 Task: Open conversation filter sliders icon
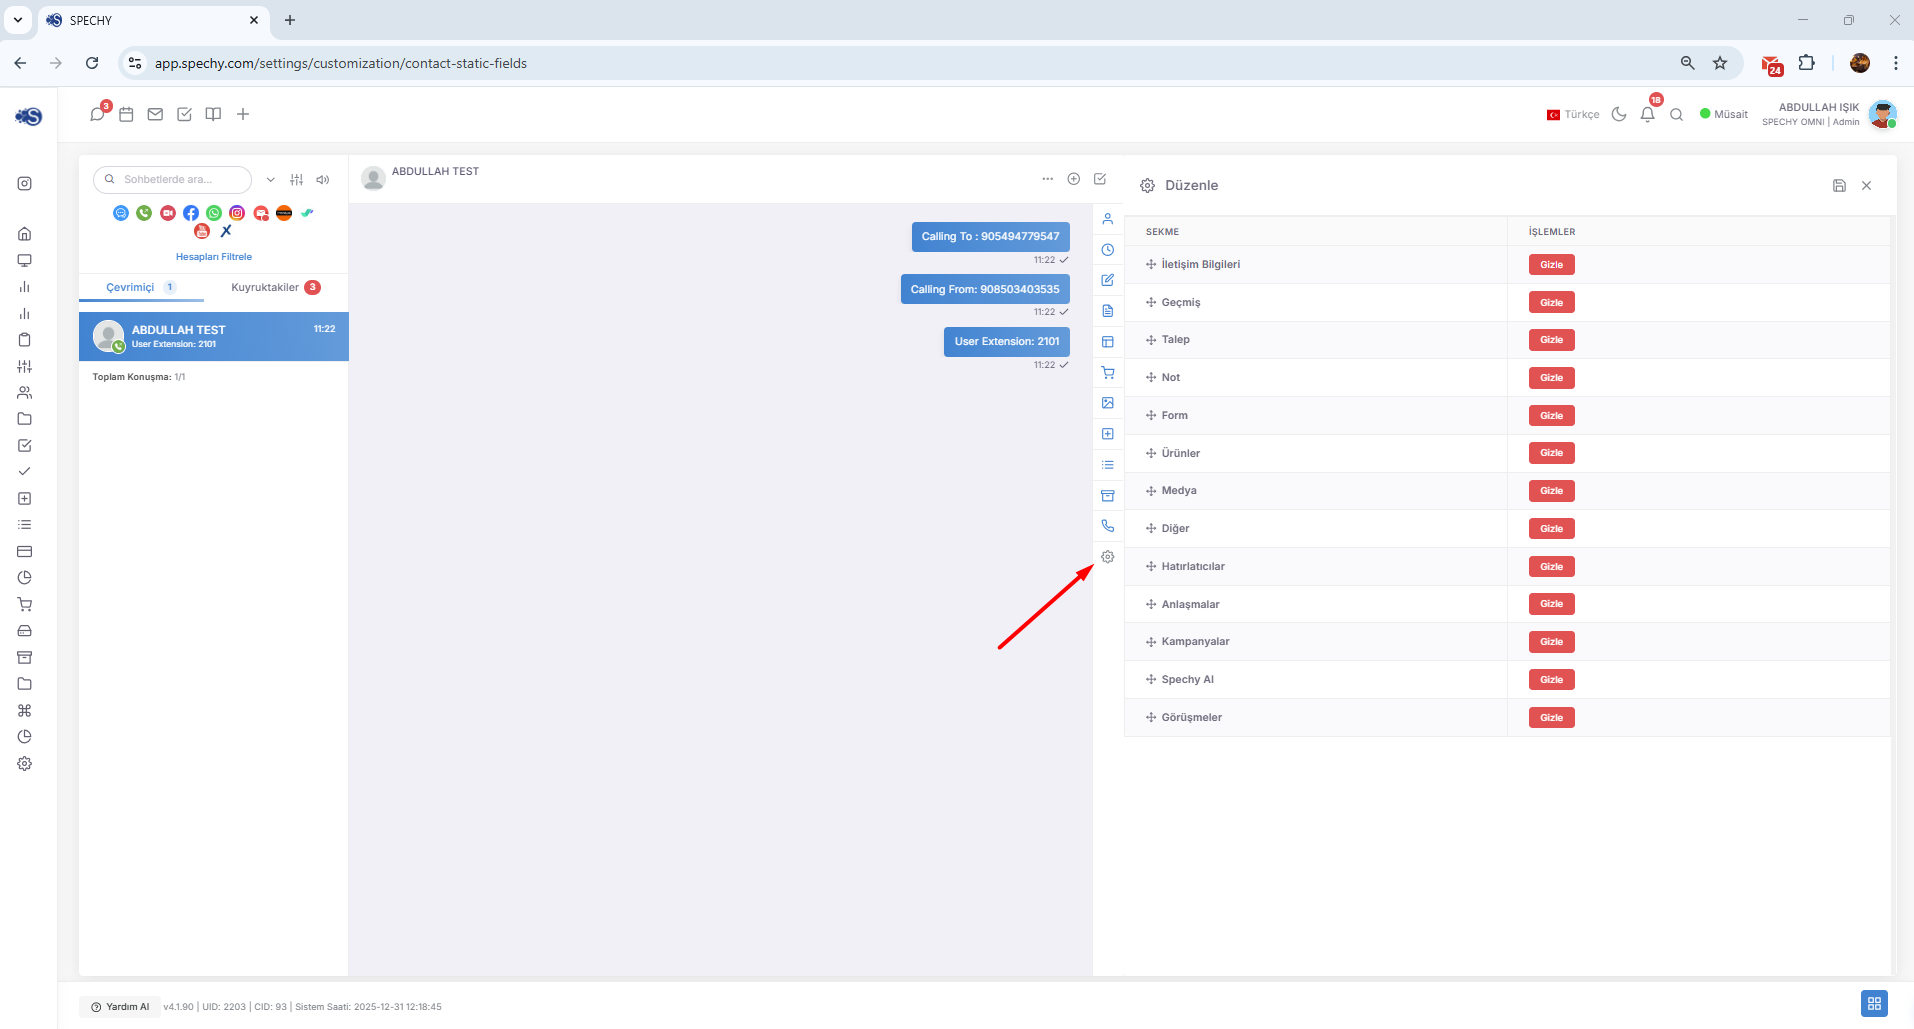(297, 180)
